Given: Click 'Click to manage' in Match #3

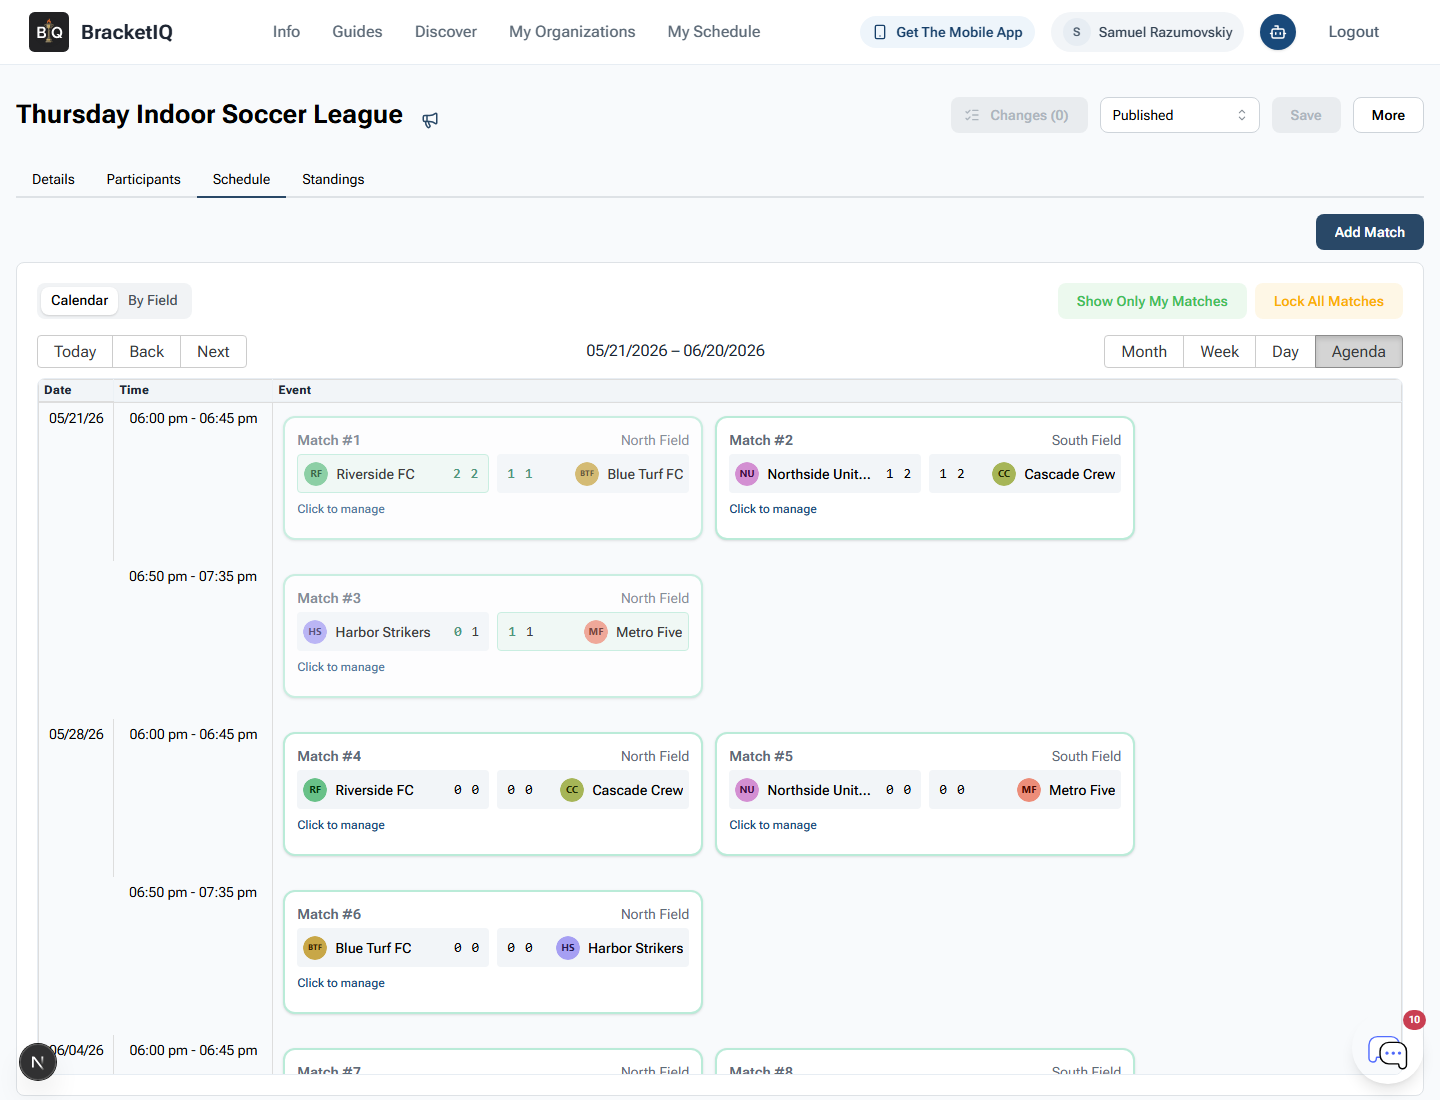Looking at the screenshot, I should pos(341,667).
